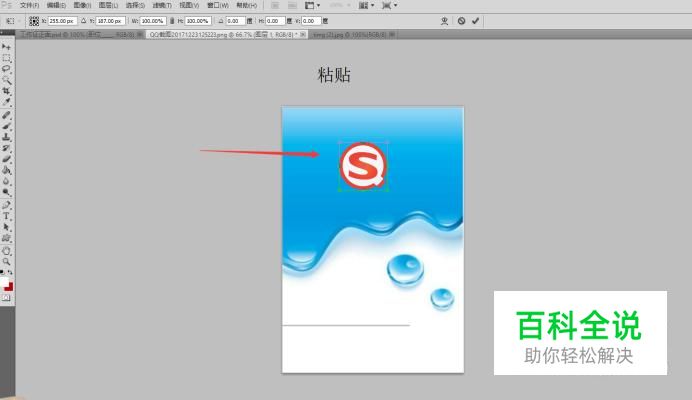Open the arrange documents dropdown
Image resolution: width=692 pixels, height=400 pixels.
(x=366, y=5)
